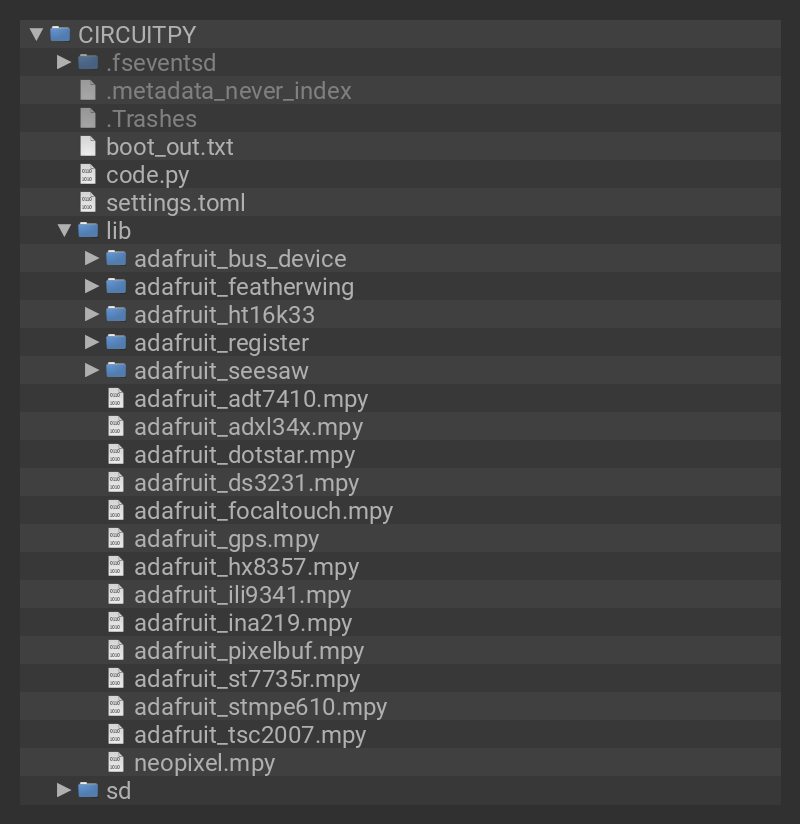Expand the adafruit_ht16k33 folder arrow
Viewport: 800px width, 824px height.
pyautogui.click(x=93, y=314)
